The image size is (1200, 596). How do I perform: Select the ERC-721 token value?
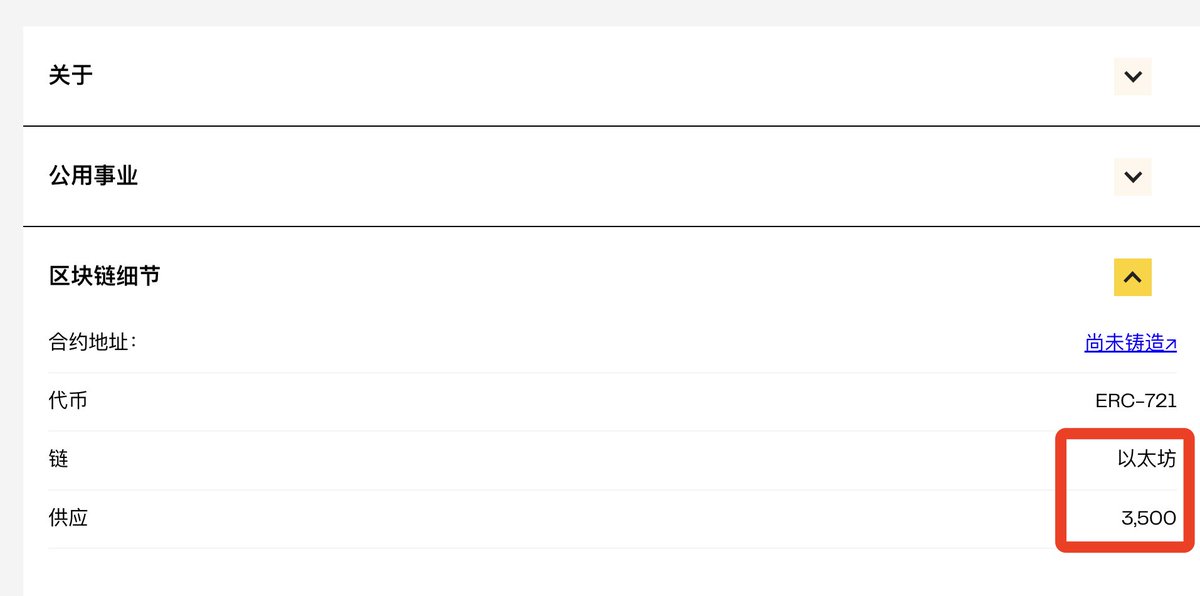[1136, 401]
